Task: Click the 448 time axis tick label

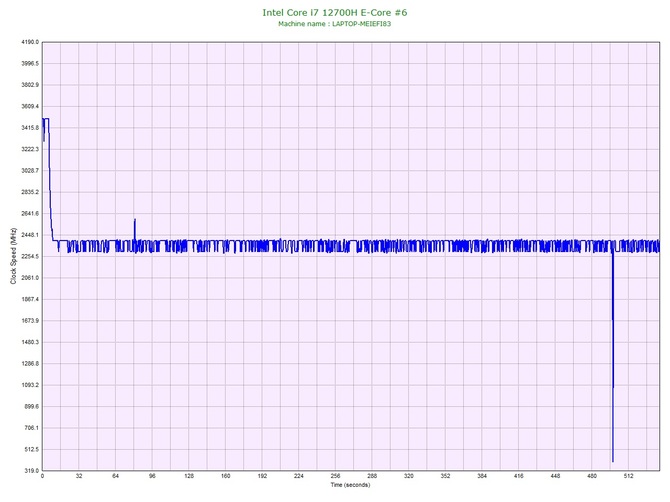Action: click(x=555, y=476)
